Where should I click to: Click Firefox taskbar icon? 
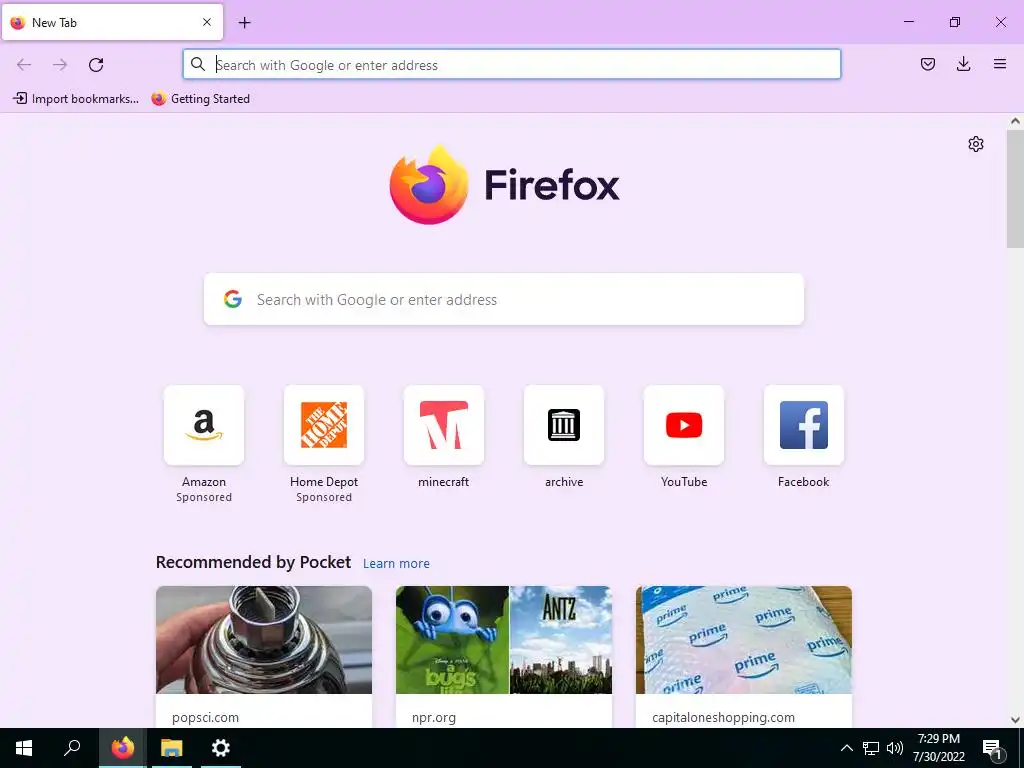(122, 748)
